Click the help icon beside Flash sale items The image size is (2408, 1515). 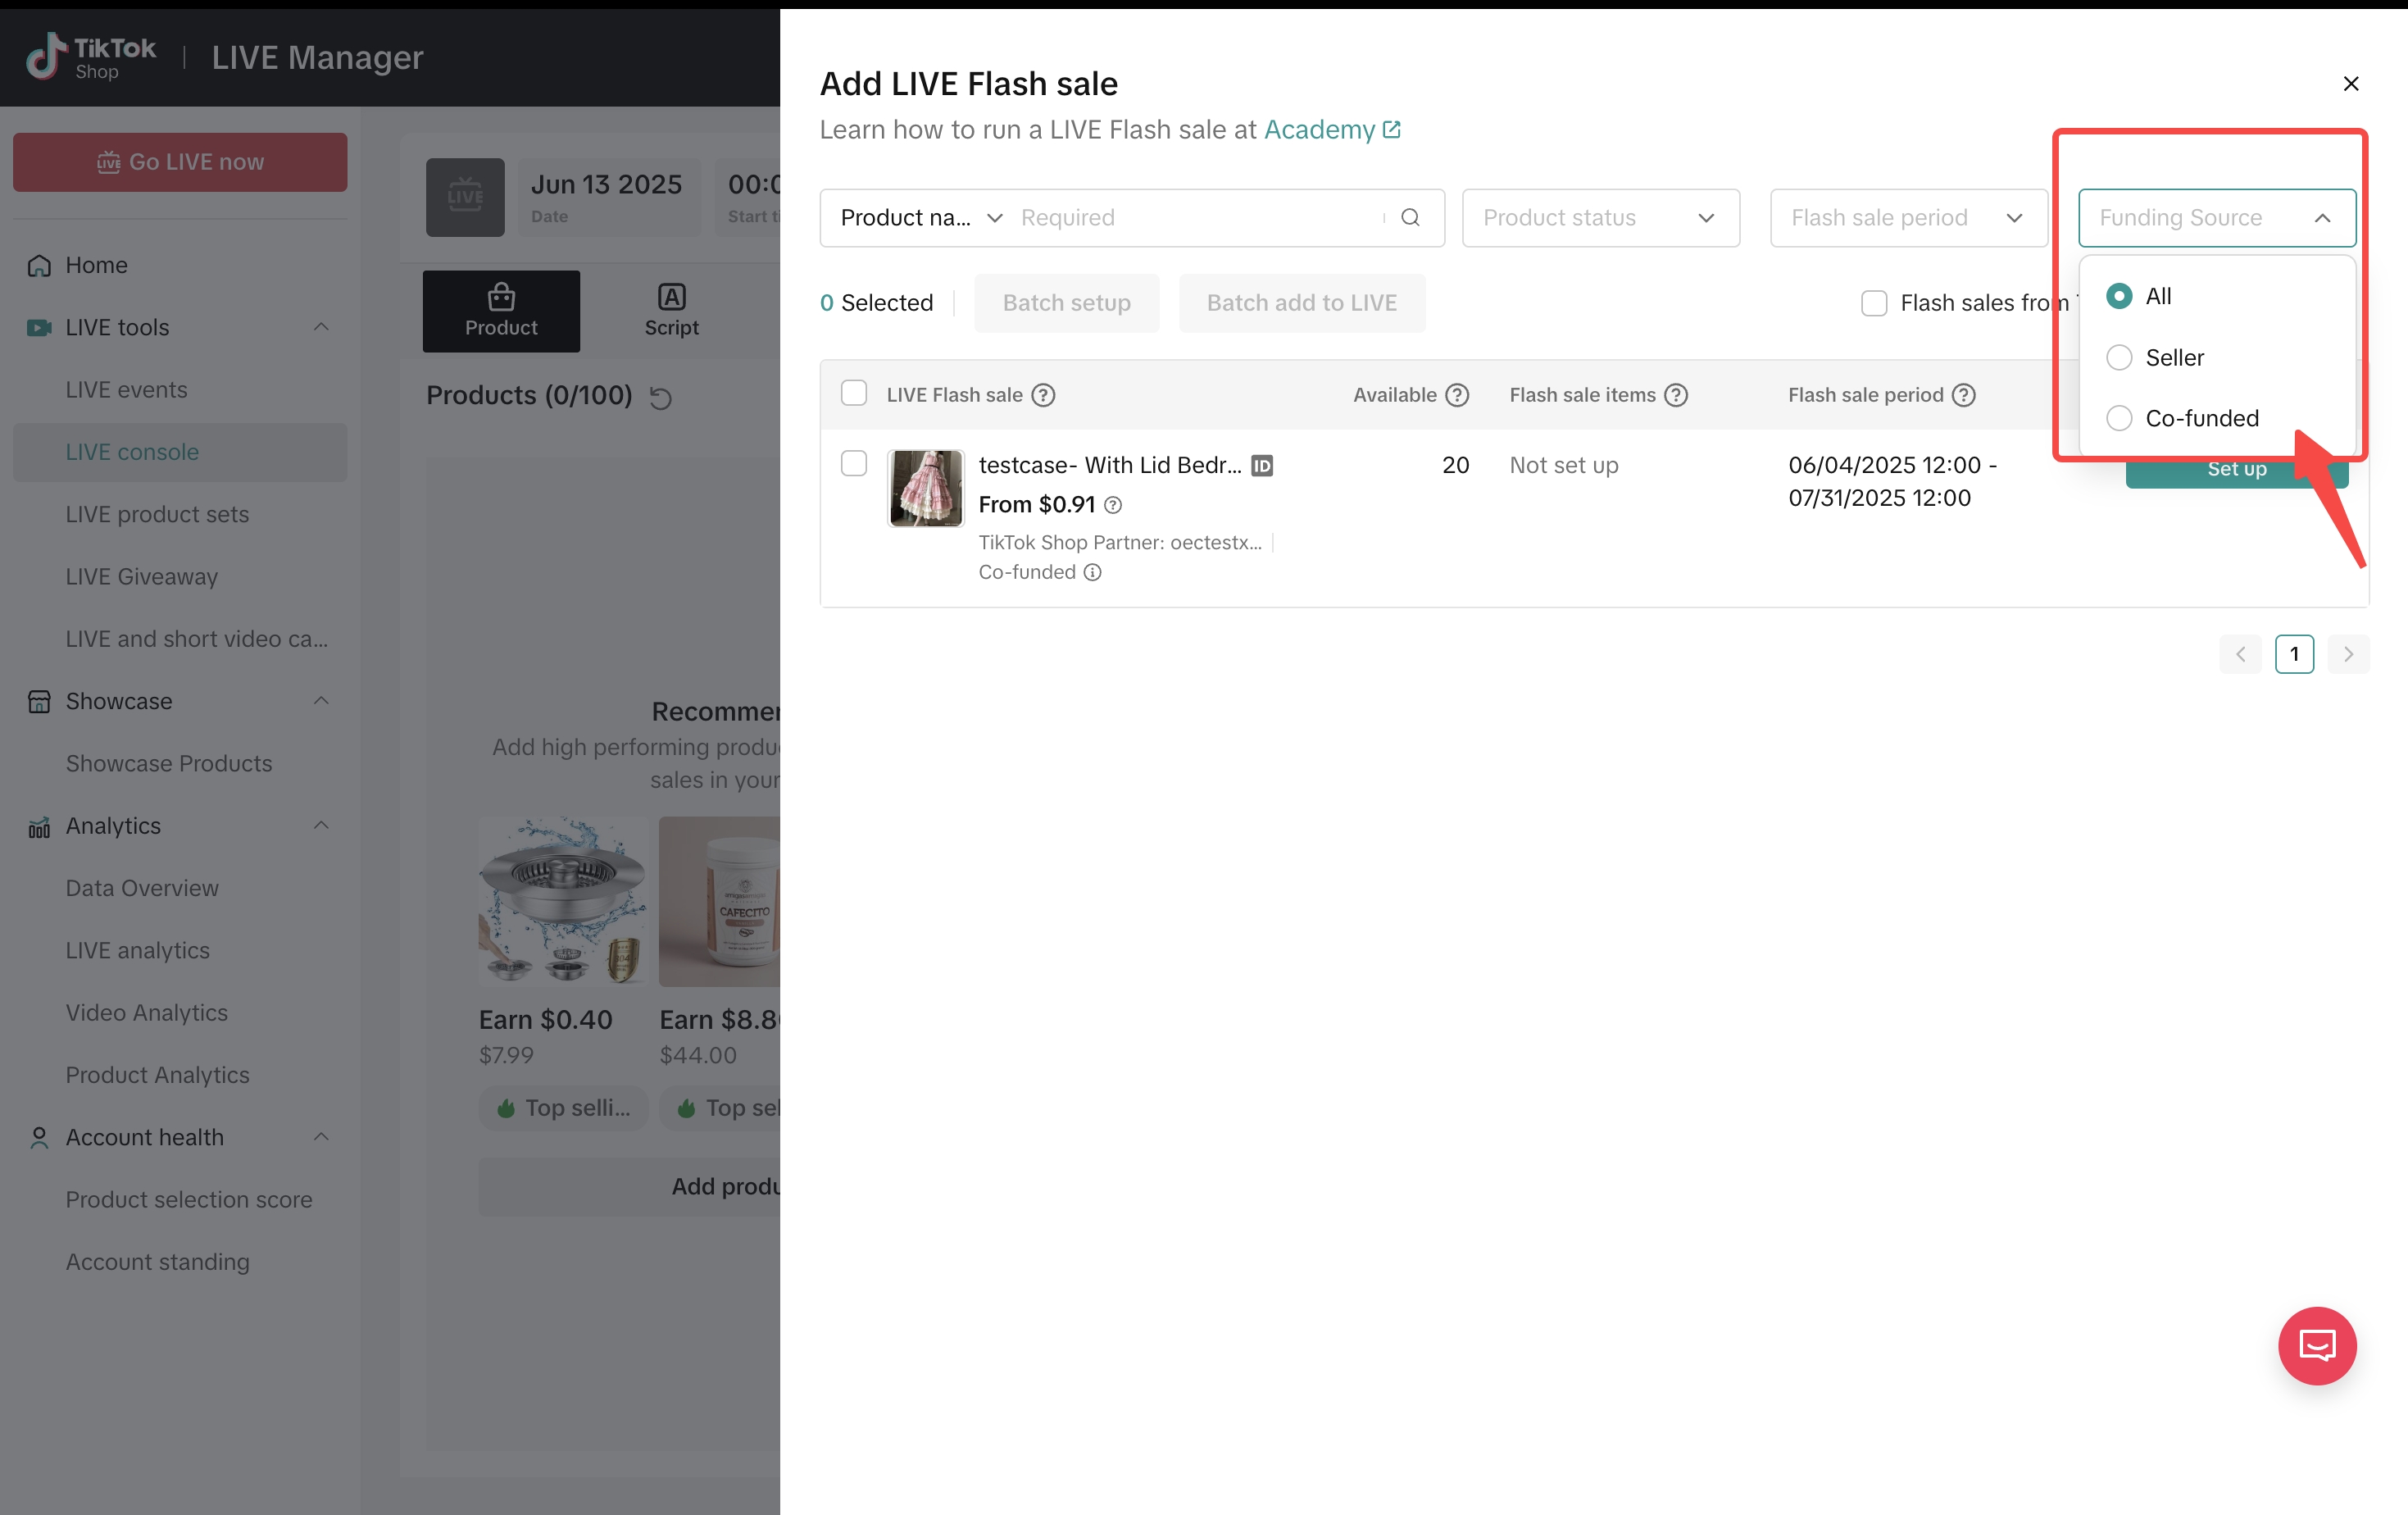(x=1676, y=395)
